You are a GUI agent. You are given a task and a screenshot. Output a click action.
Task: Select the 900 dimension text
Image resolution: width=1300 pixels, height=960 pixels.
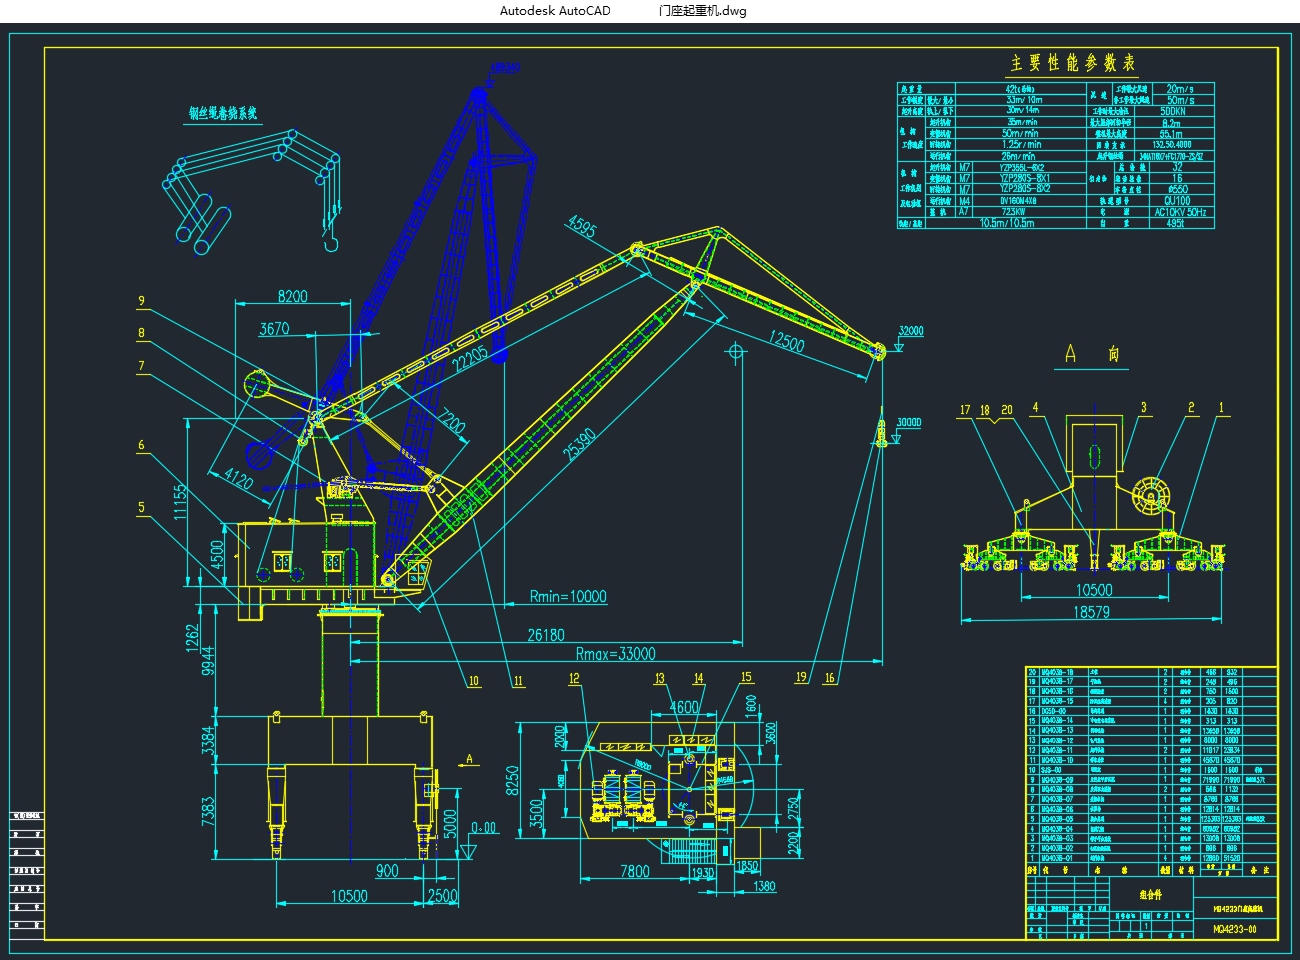[x=386, y=871]
